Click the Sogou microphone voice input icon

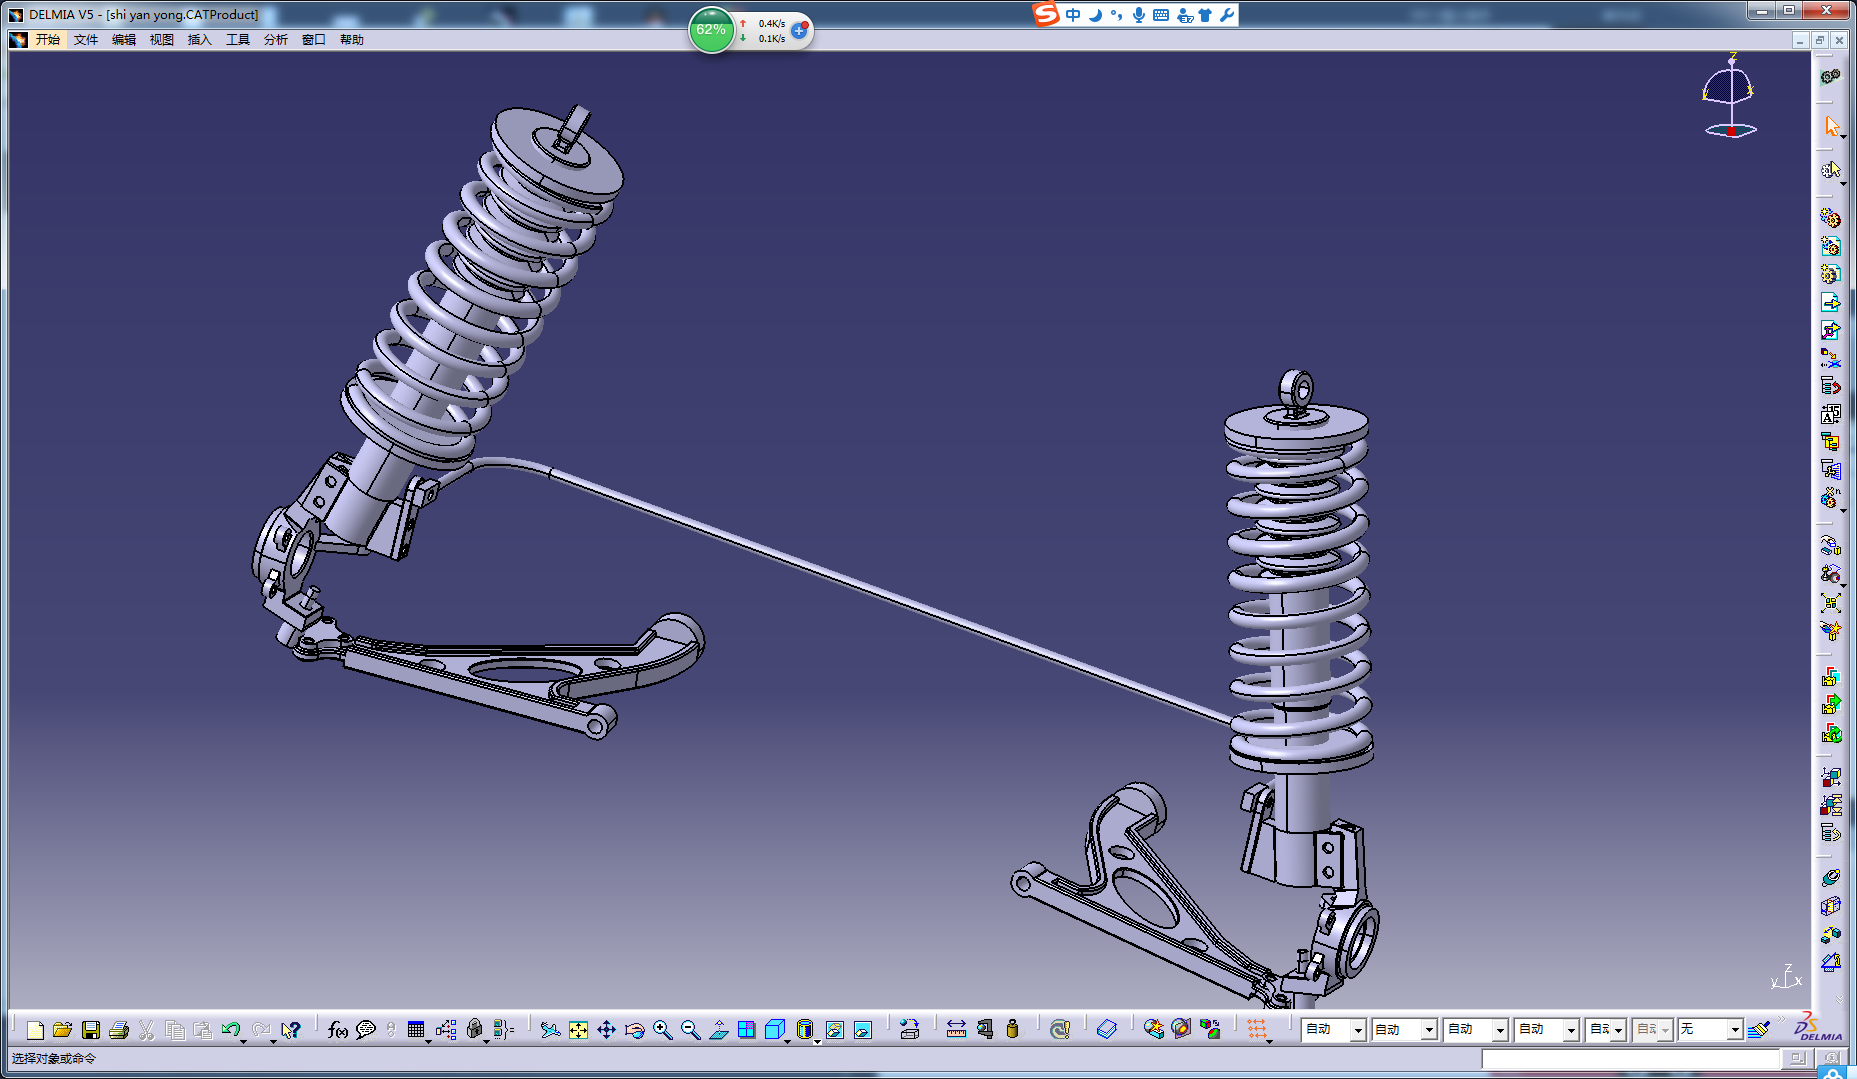click(x=1139, y=15)
